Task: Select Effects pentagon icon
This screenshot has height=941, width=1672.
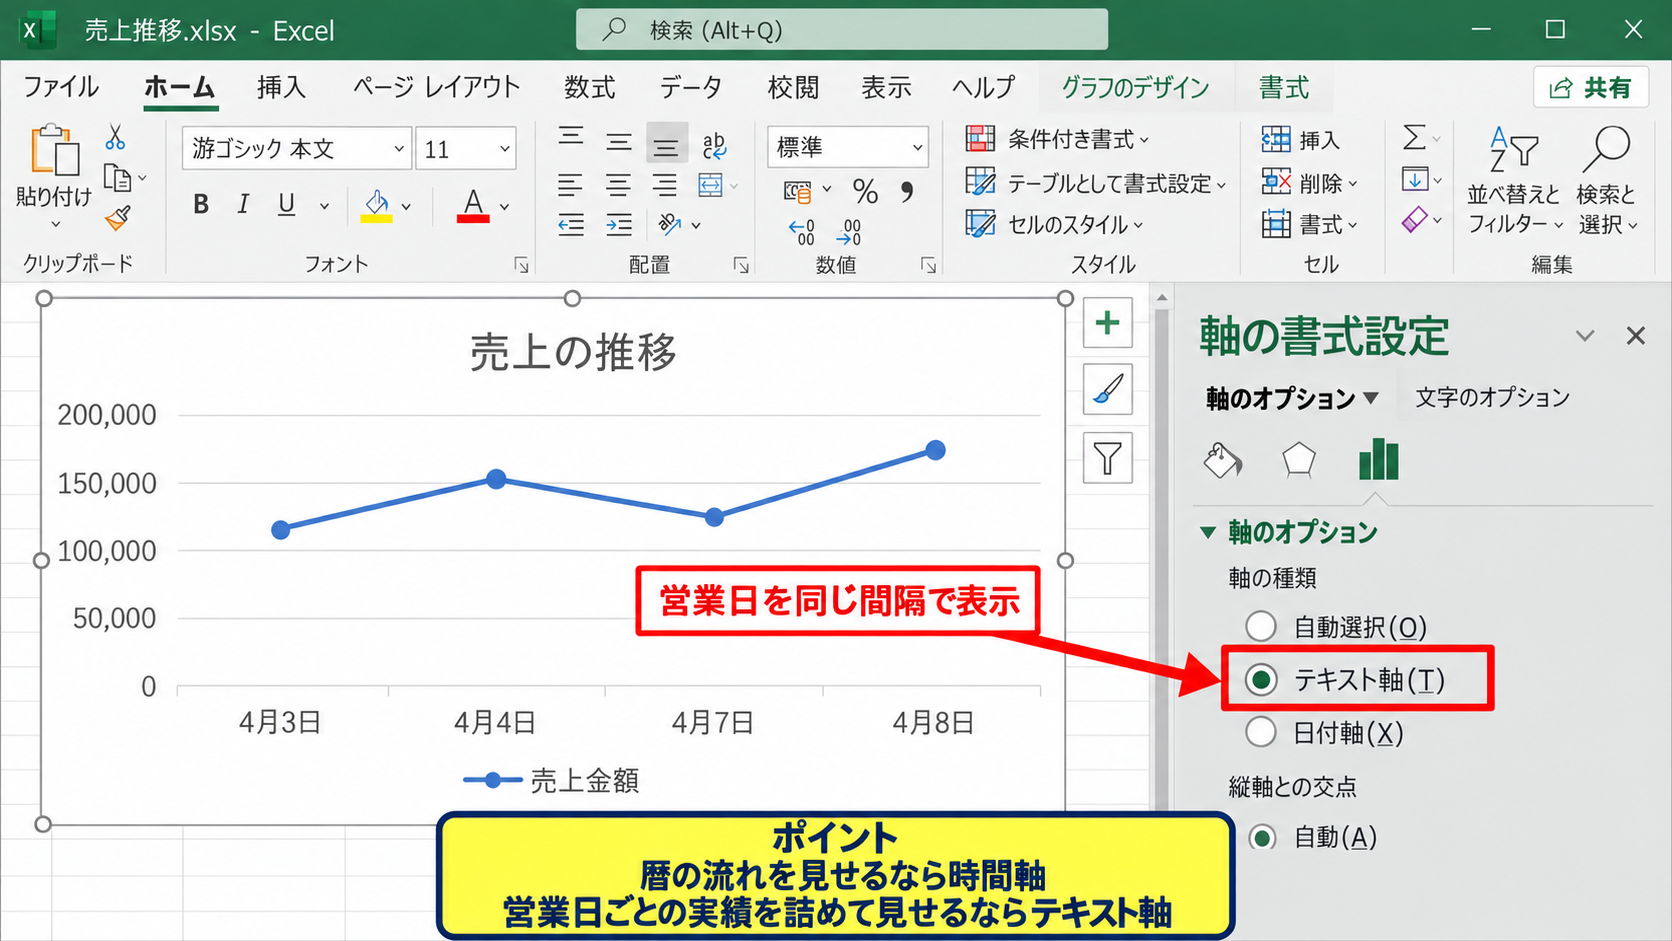Action: (1298, 460)
